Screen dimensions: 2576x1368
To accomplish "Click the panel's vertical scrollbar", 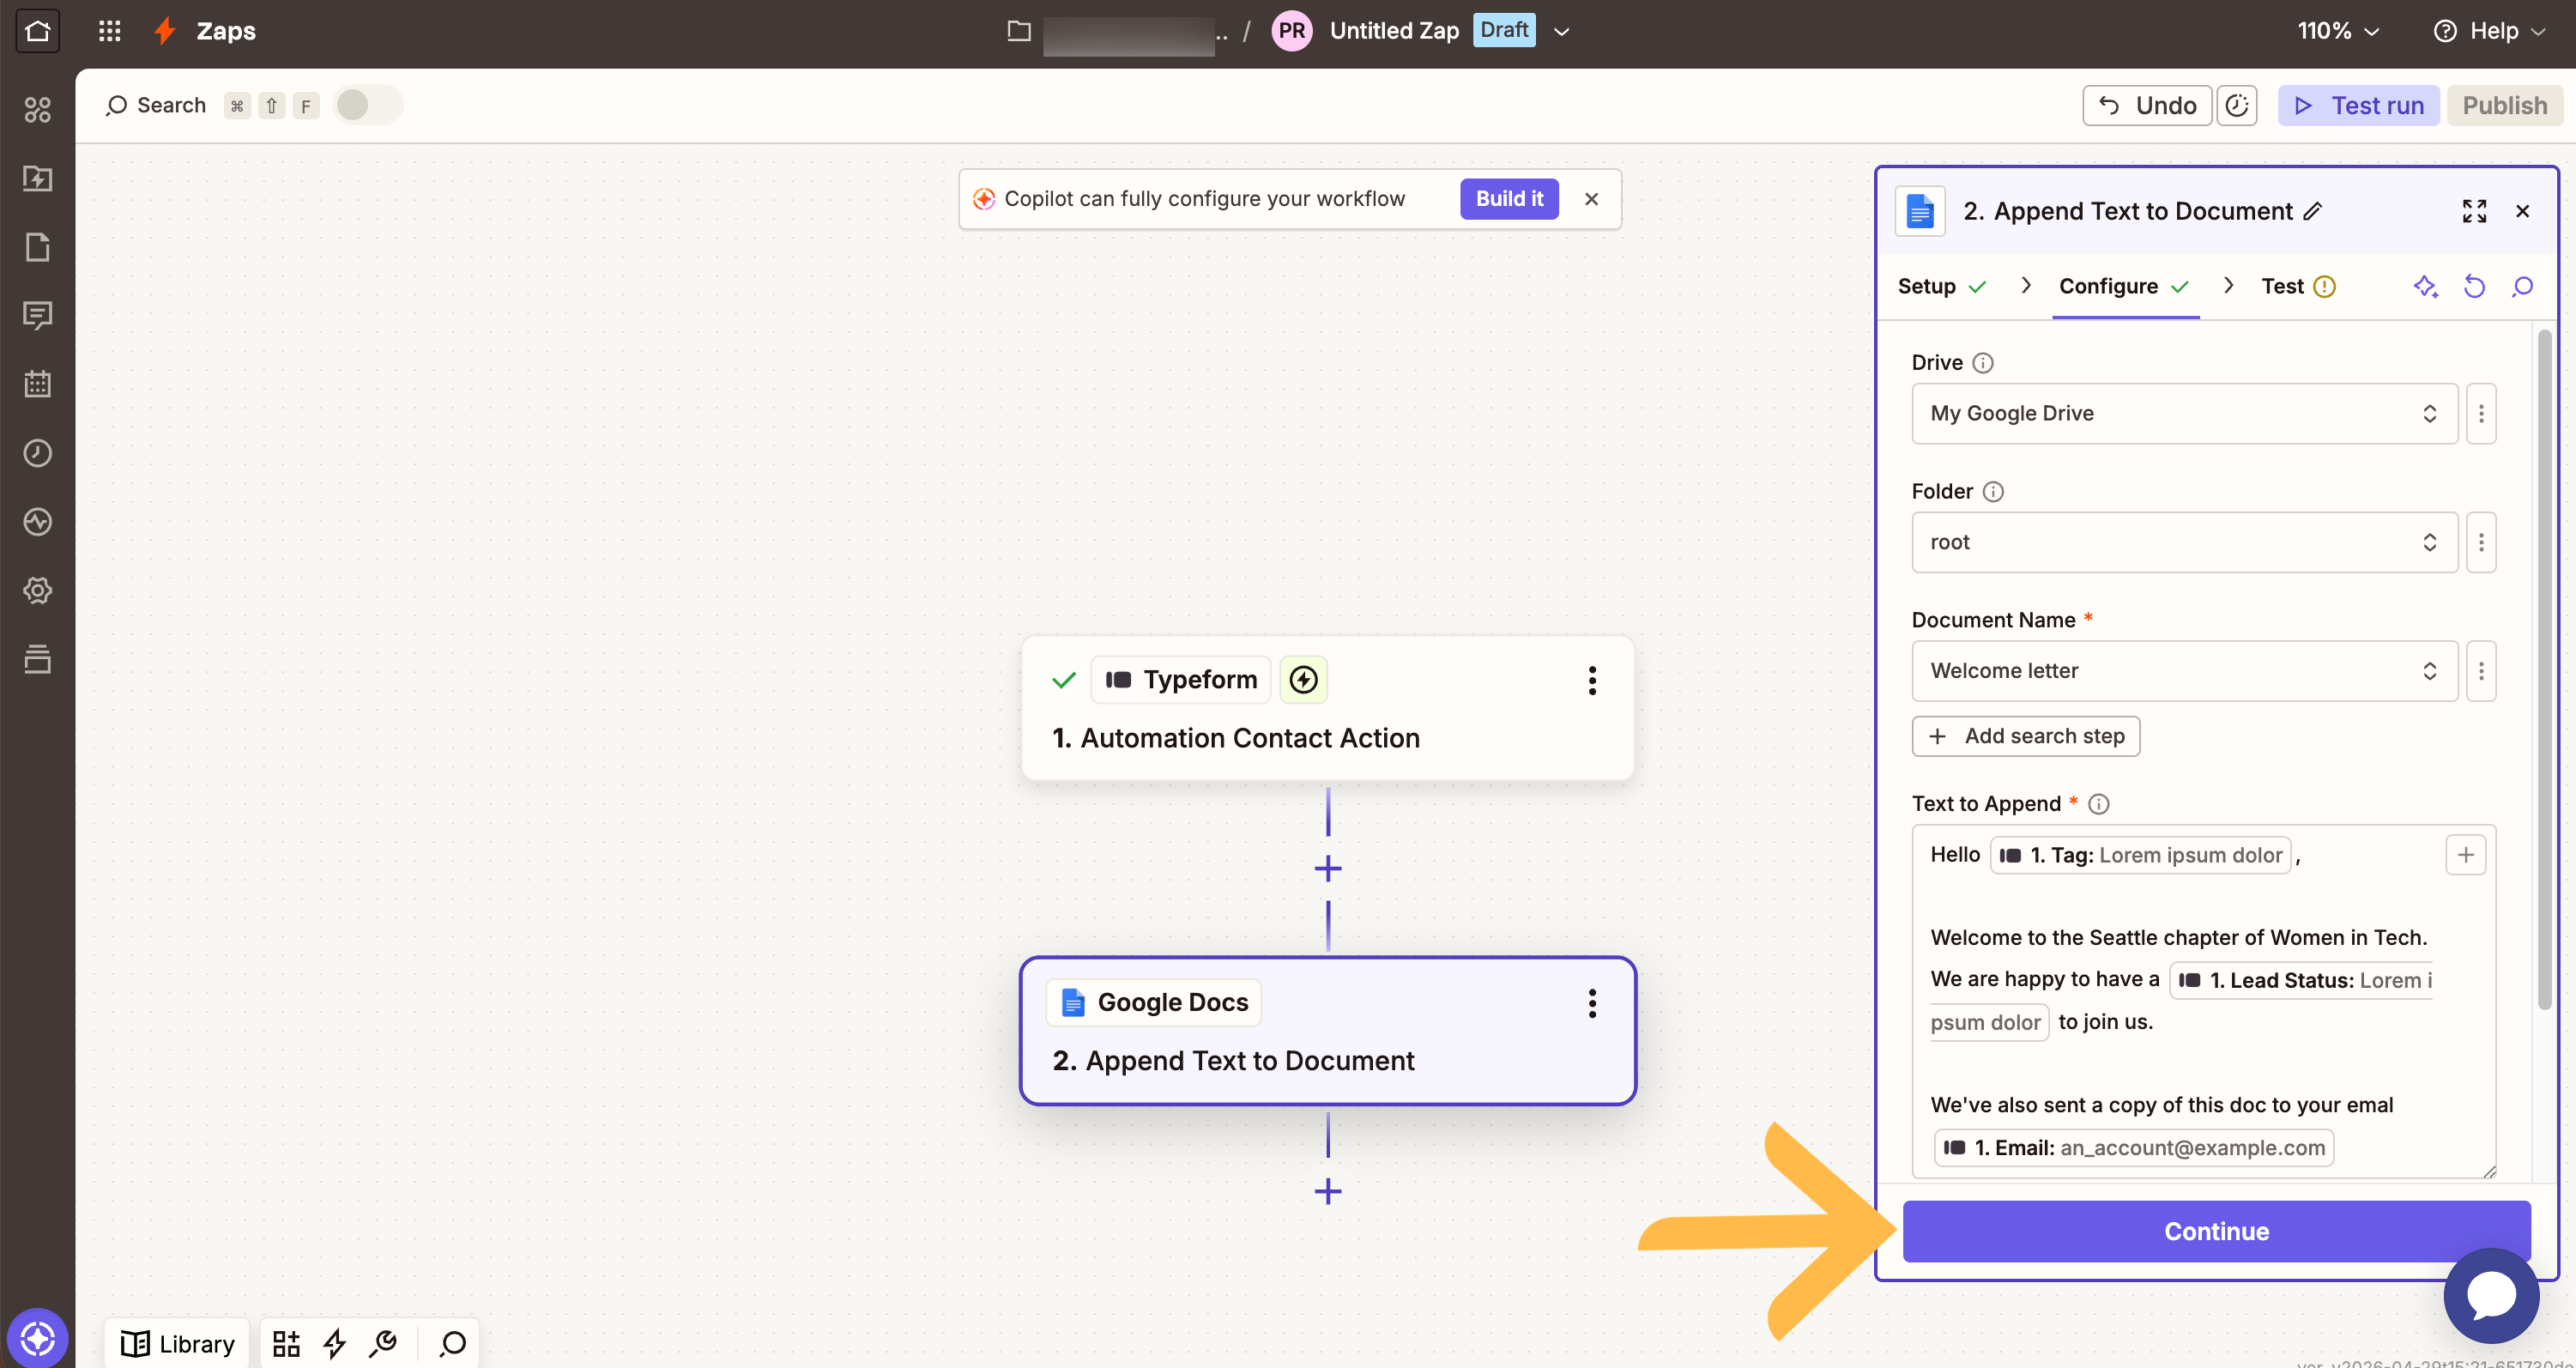I will tap(2544, 670).
